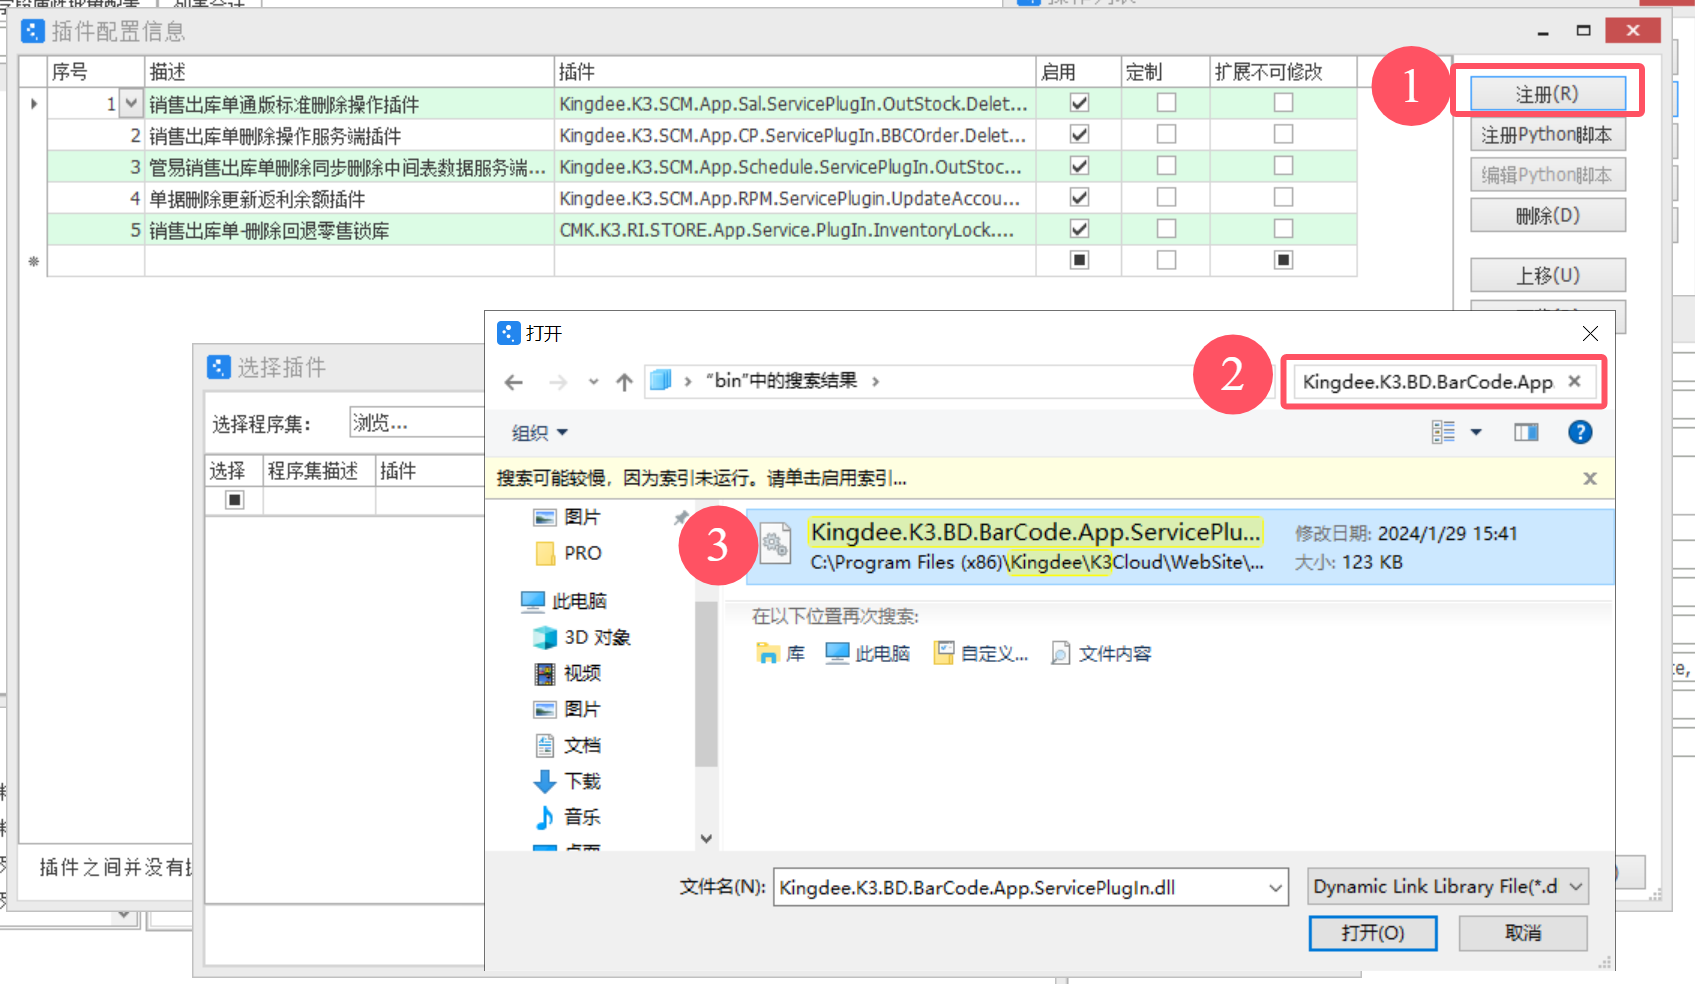
Task: Click 程序集描述 column header
Action: click(x=319, y=471)
